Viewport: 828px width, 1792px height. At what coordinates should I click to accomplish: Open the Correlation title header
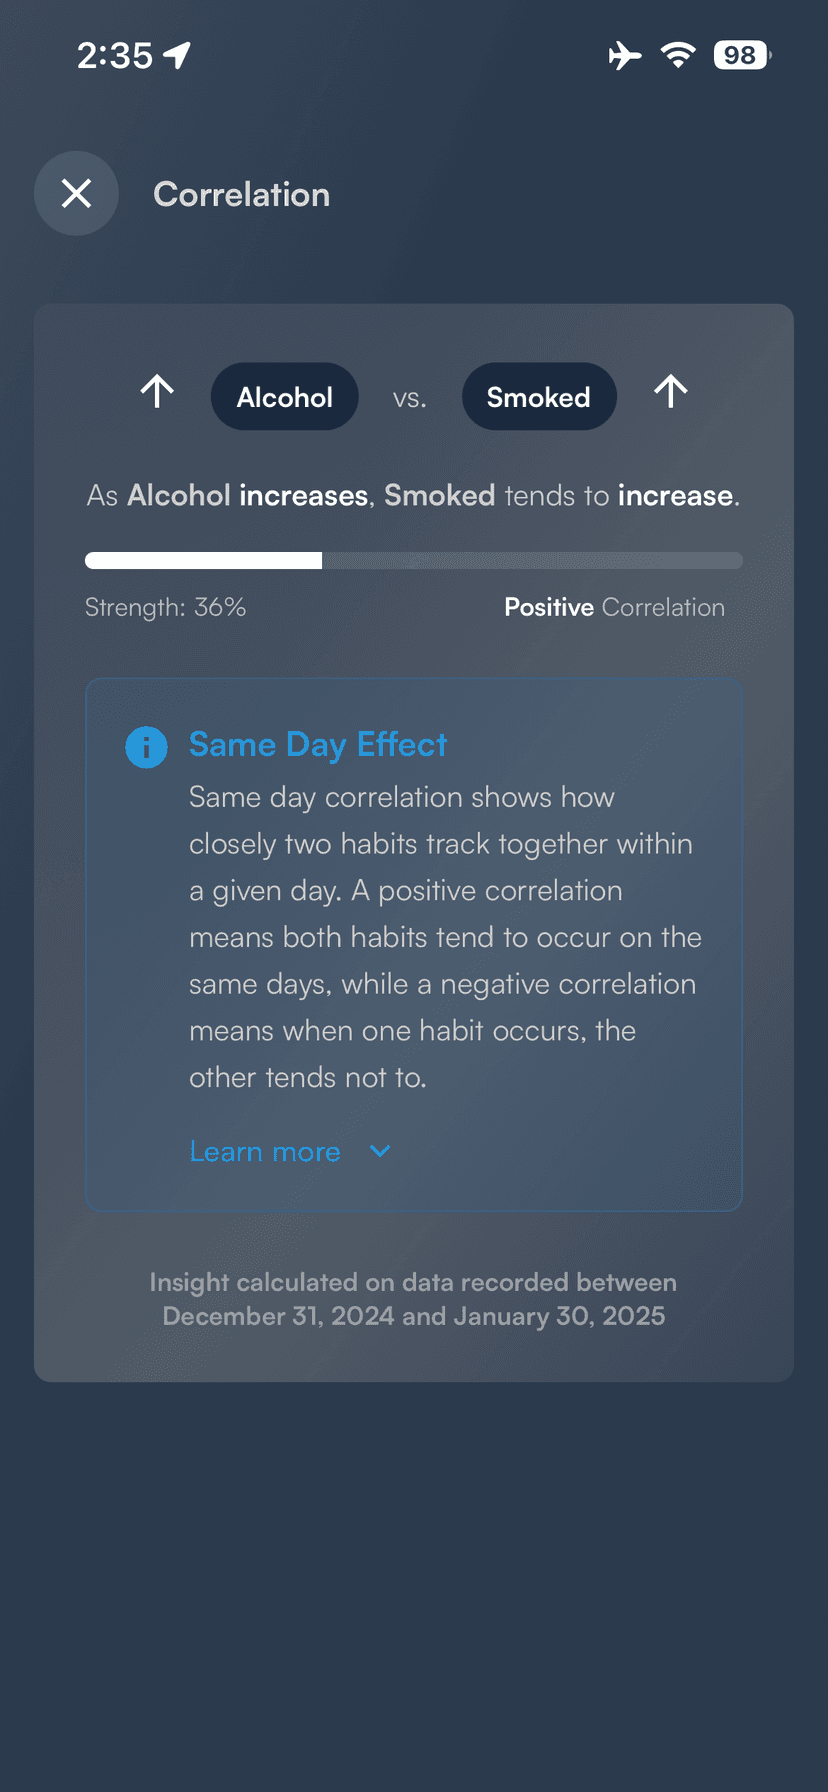click(241, 194)
